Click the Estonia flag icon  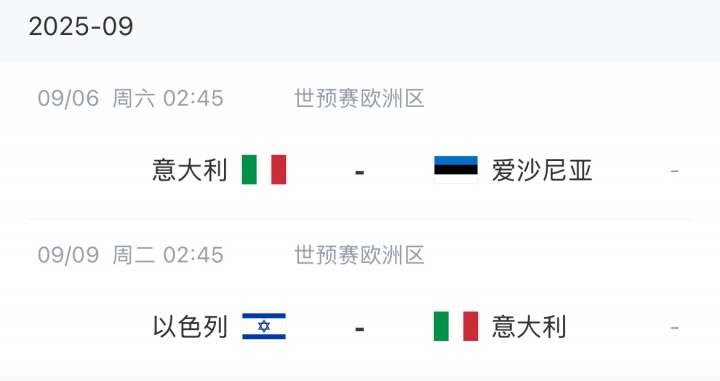coord(456,169)
